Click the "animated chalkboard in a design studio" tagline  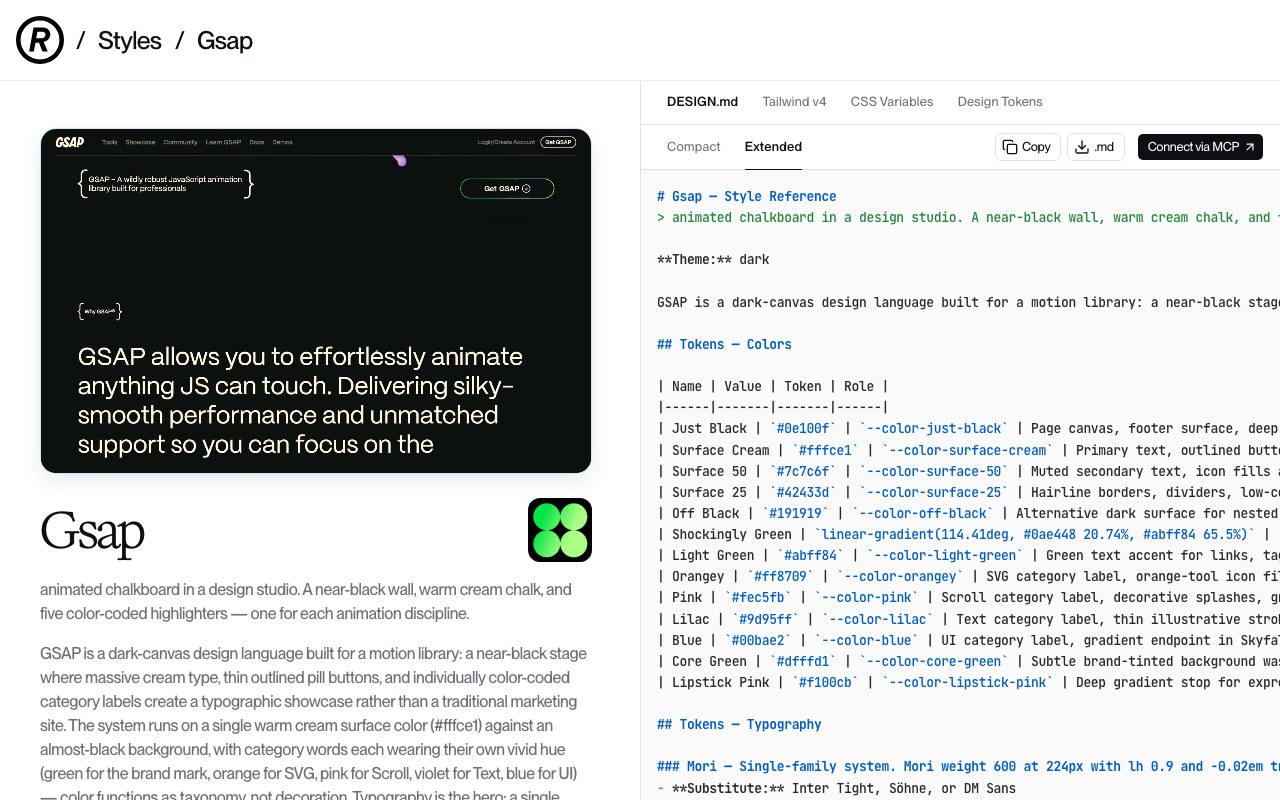click(306, 601)
